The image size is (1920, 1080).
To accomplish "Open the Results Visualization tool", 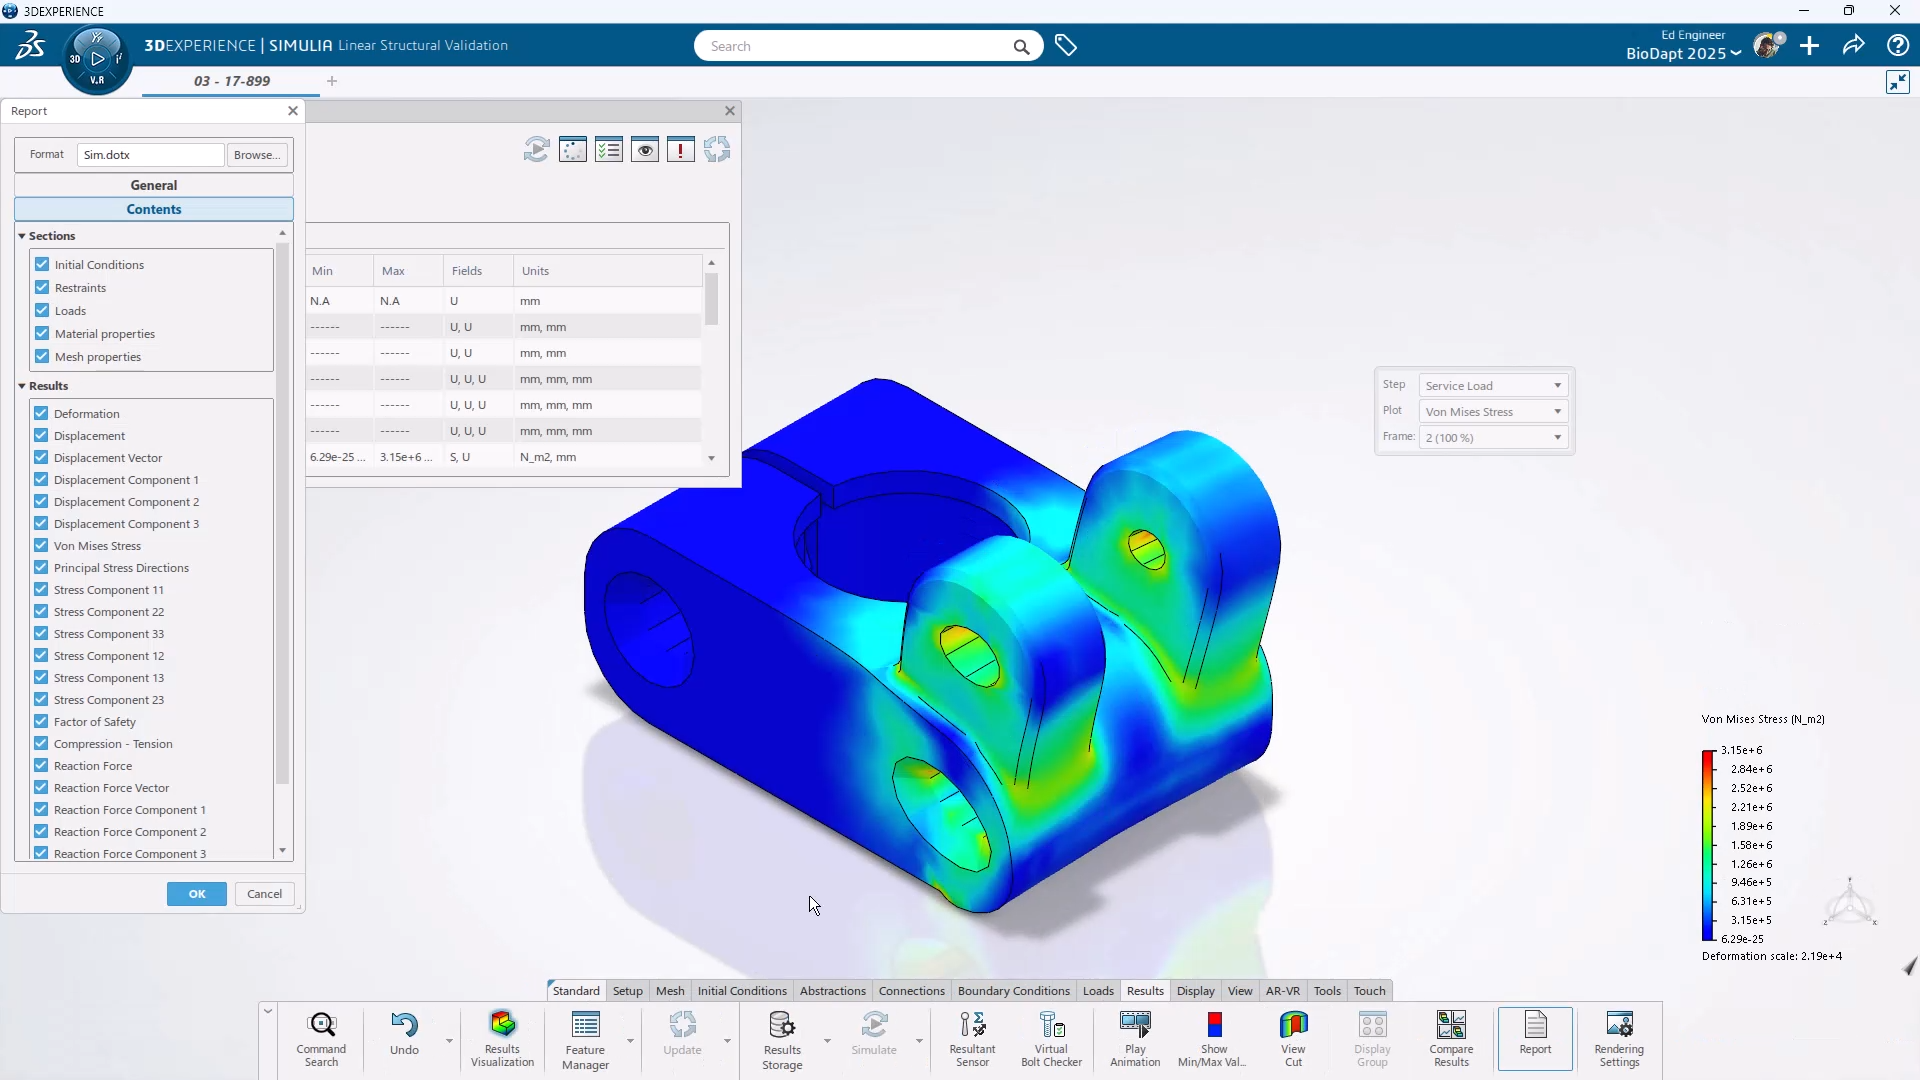I will point(502,1037).
